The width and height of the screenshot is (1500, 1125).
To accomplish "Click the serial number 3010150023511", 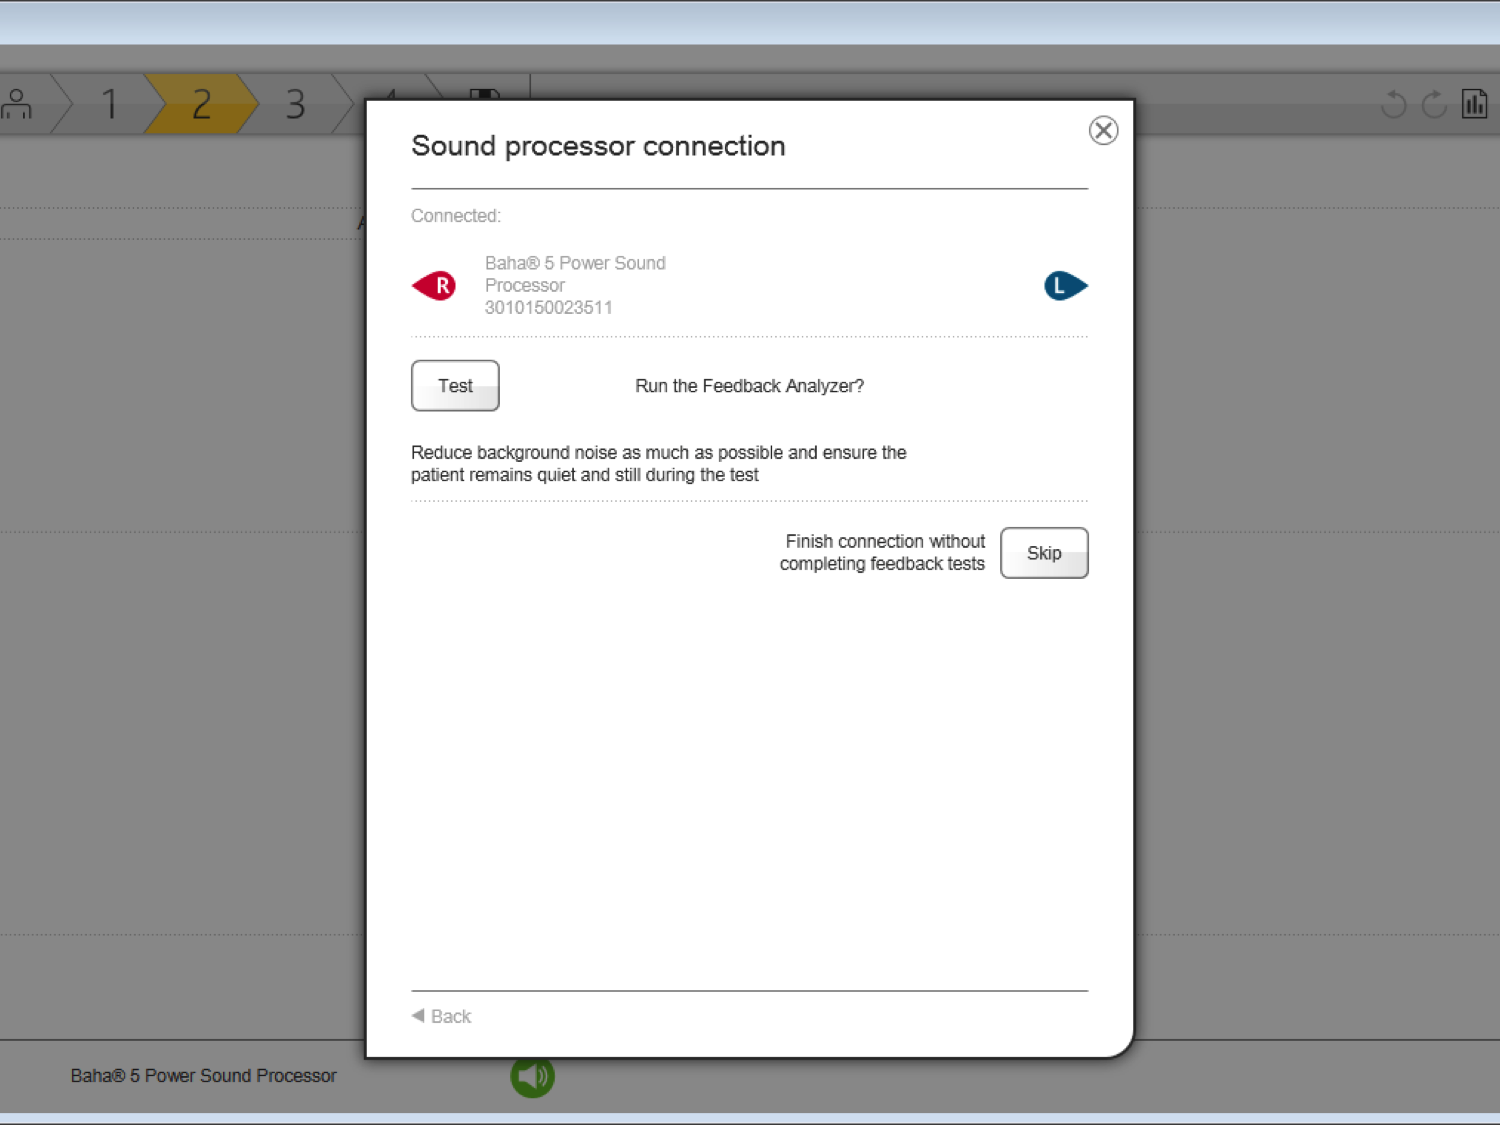I will (x=548, y=308).
